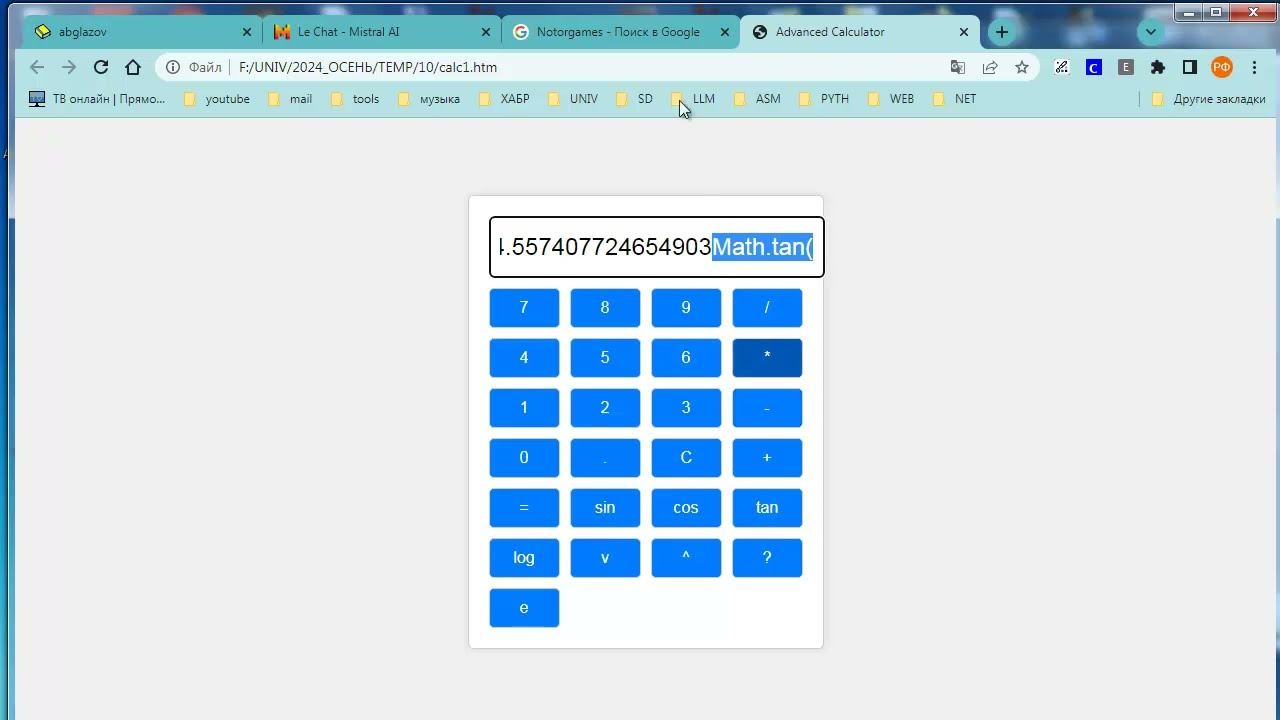Open the SD bookmarks folder
The width and height of the screenshot is (1280, 720).
[x=635, y=99]
